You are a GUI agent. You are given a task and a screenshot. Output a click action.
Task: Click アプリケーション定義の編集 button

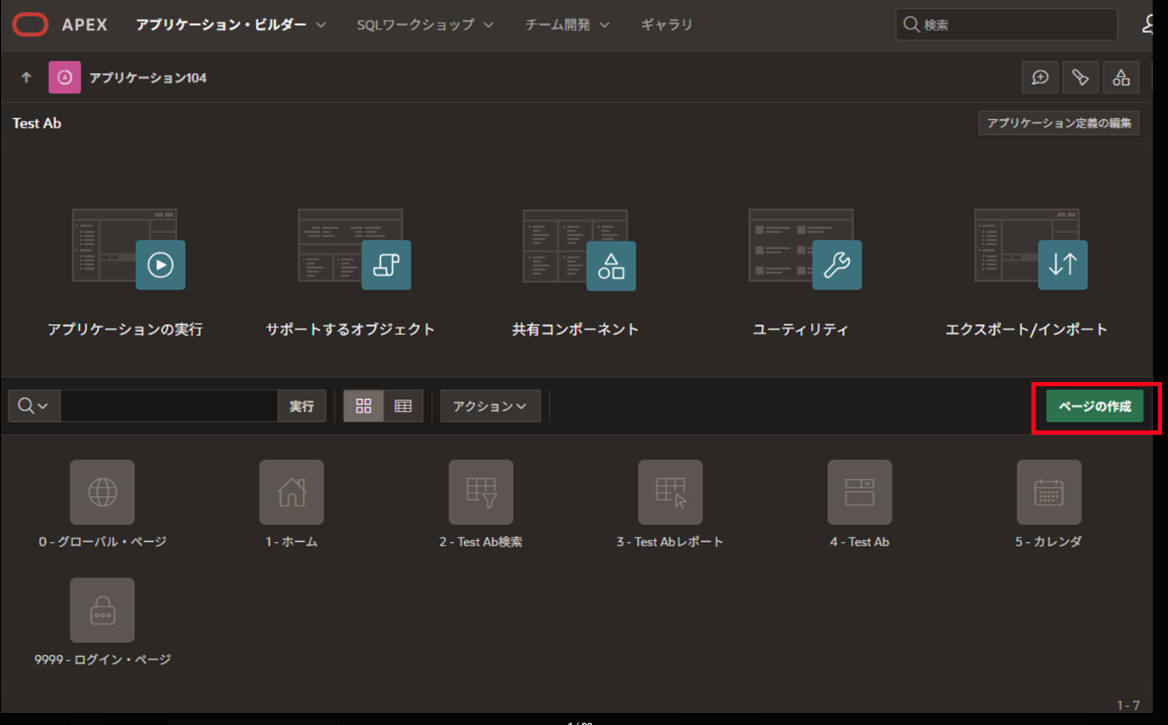coord(1058,123)
